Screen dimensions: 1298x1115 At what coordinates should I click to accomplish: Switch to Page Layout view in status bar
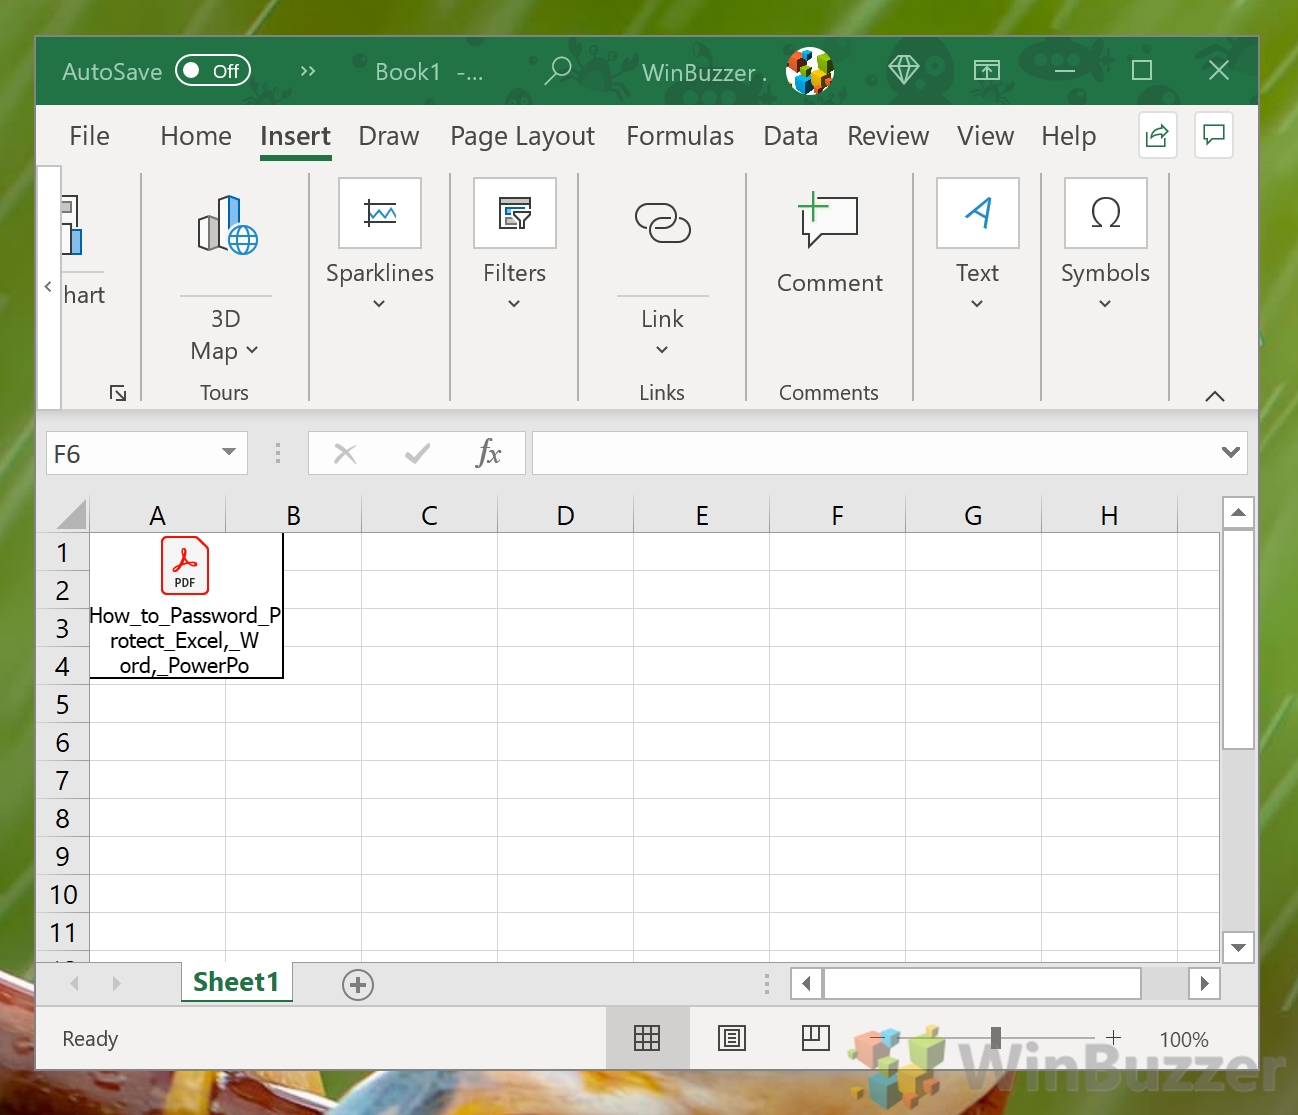point(732,1039)
